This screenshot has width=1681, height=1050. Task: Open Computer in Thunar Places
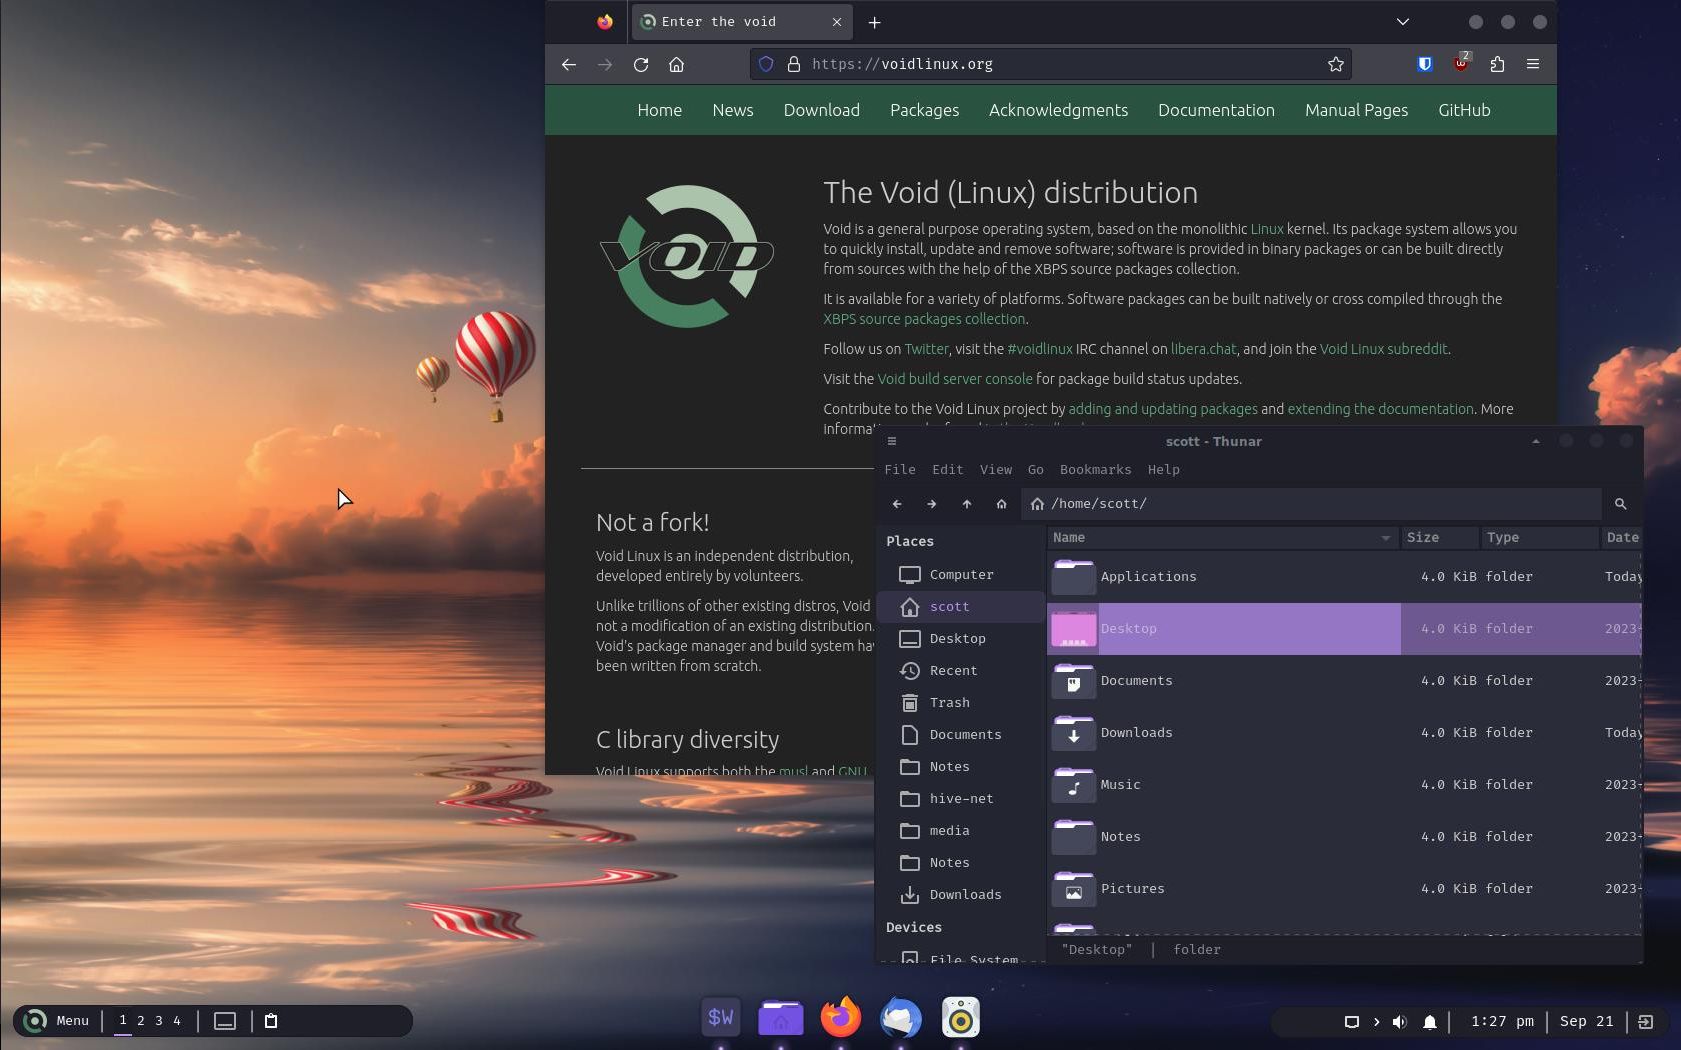pos(961,575)
